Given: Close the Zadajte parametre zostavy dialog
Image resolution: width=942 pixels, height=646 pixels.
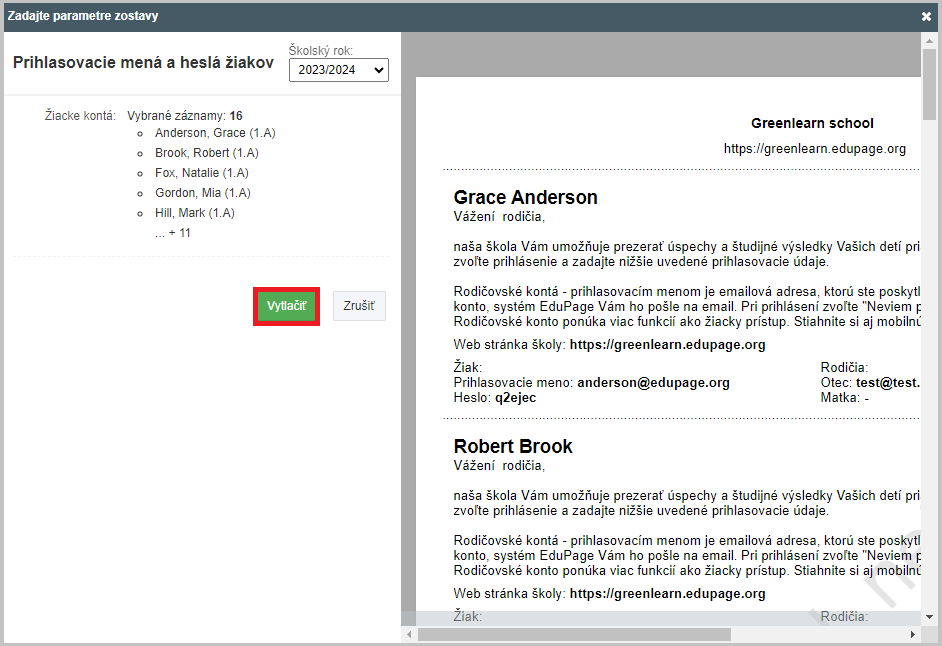Looking at the screenshot, I should 926,16.
